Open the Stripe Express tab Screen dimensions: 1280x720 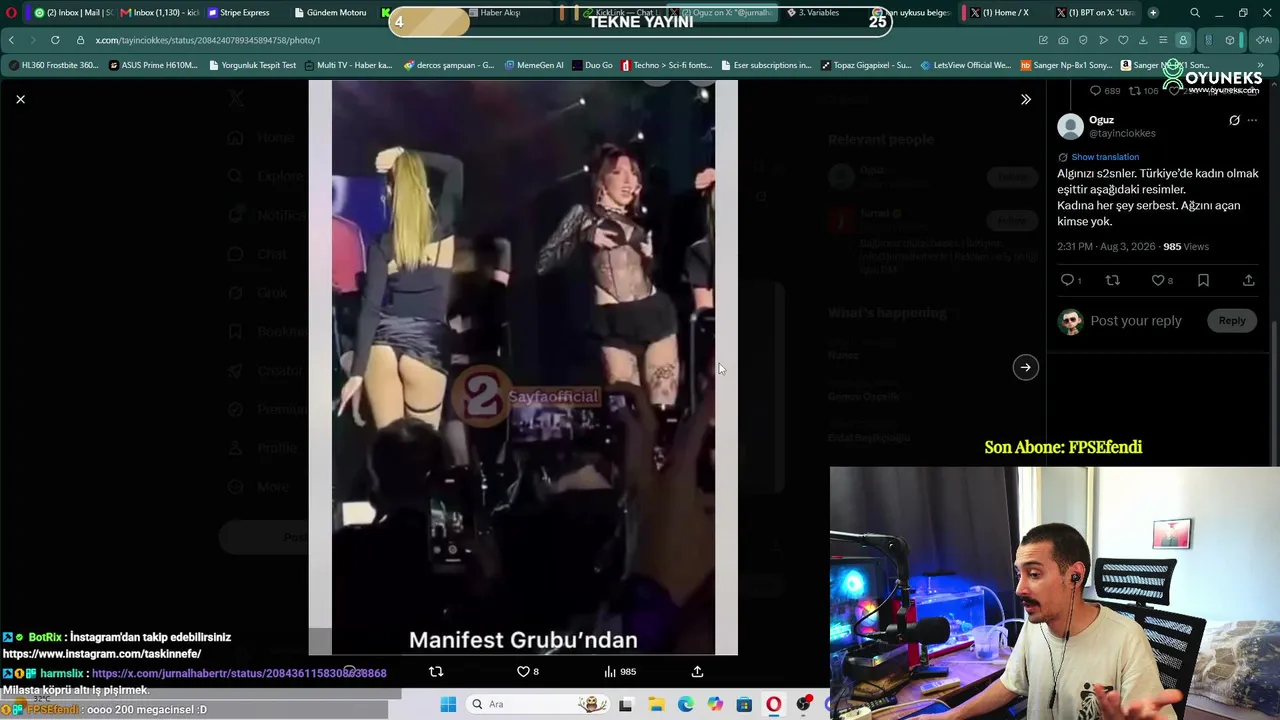tap(241, 13)
